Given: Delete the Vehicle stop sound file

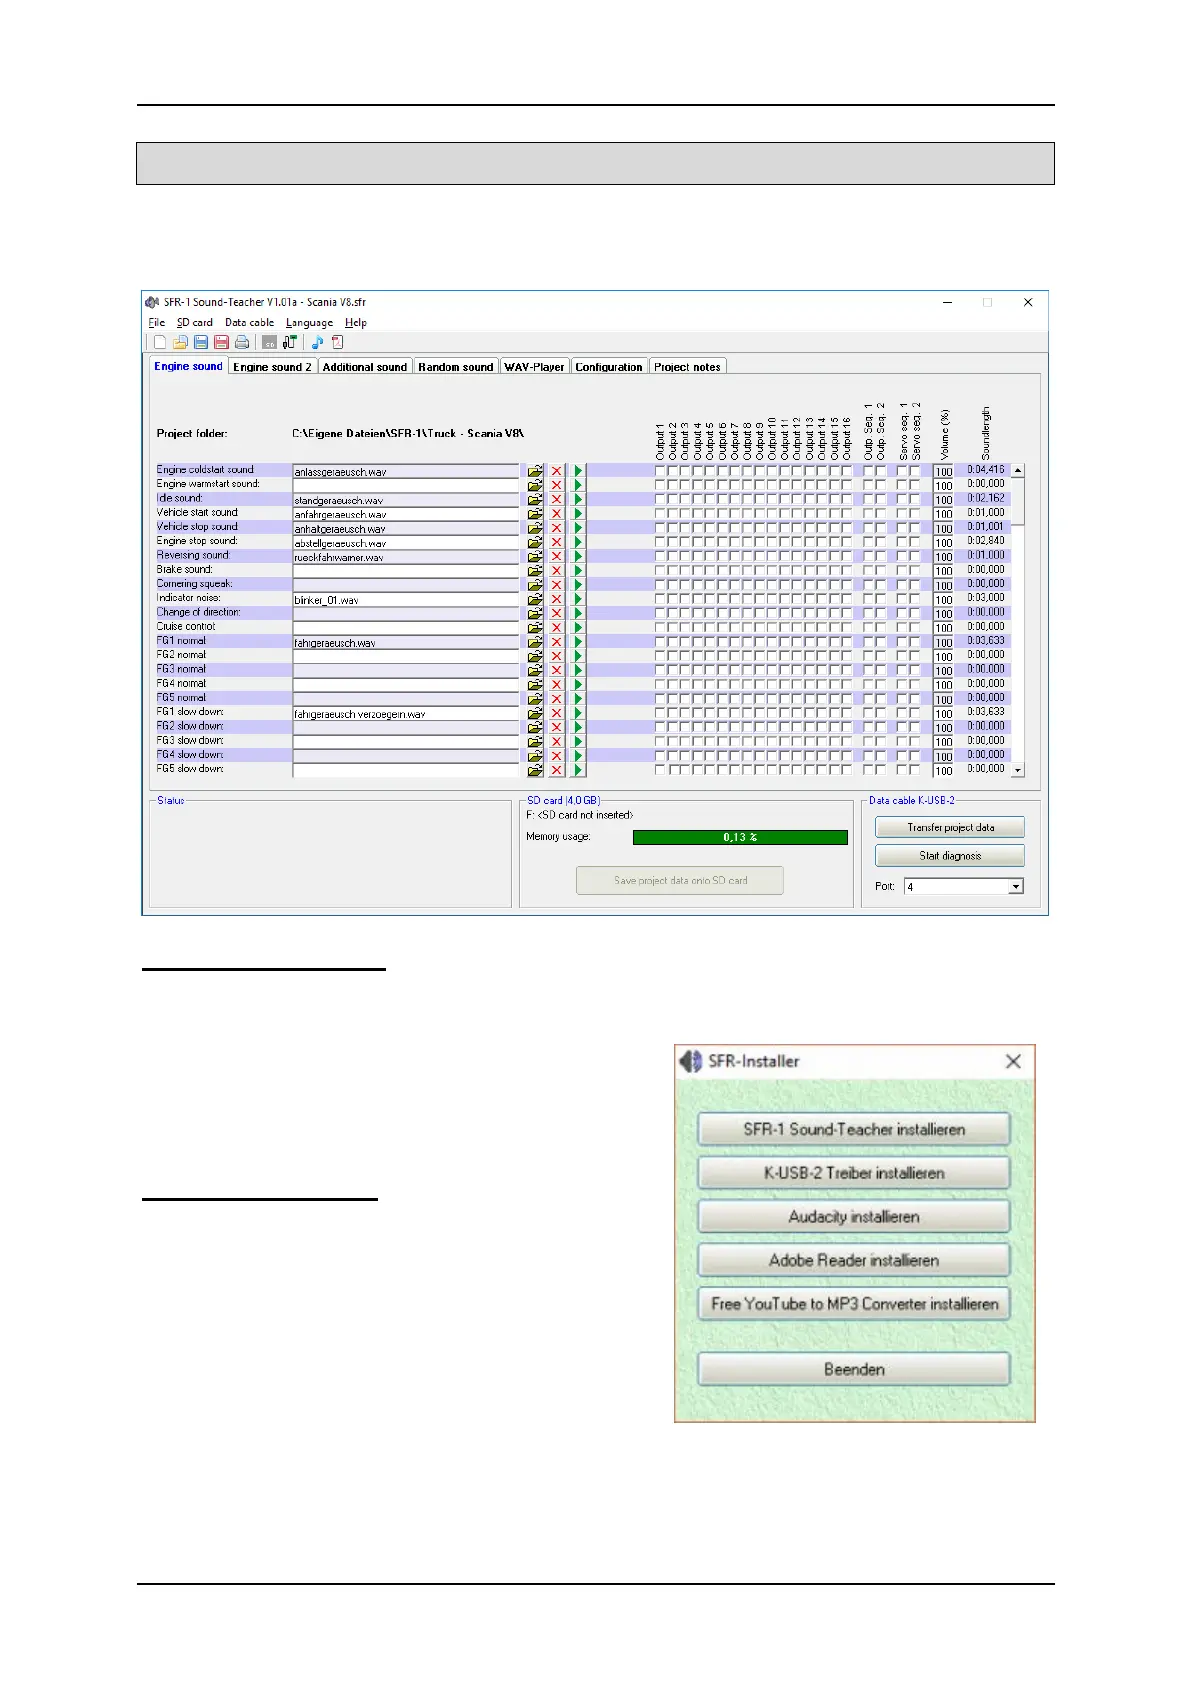Looking at the screenshot, I should click(x=557, y=528).
